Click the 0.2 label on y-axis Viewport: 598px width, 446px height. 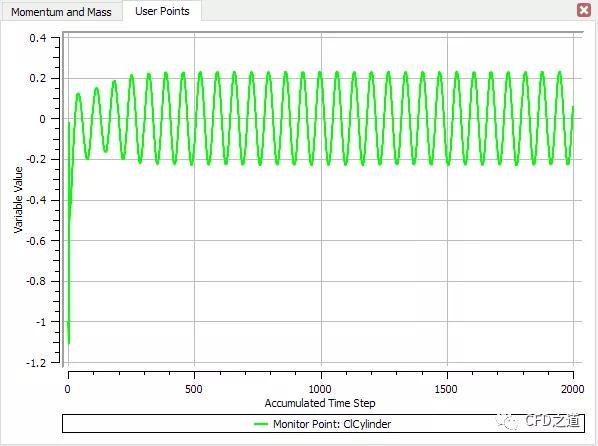(x=37, y=78)
